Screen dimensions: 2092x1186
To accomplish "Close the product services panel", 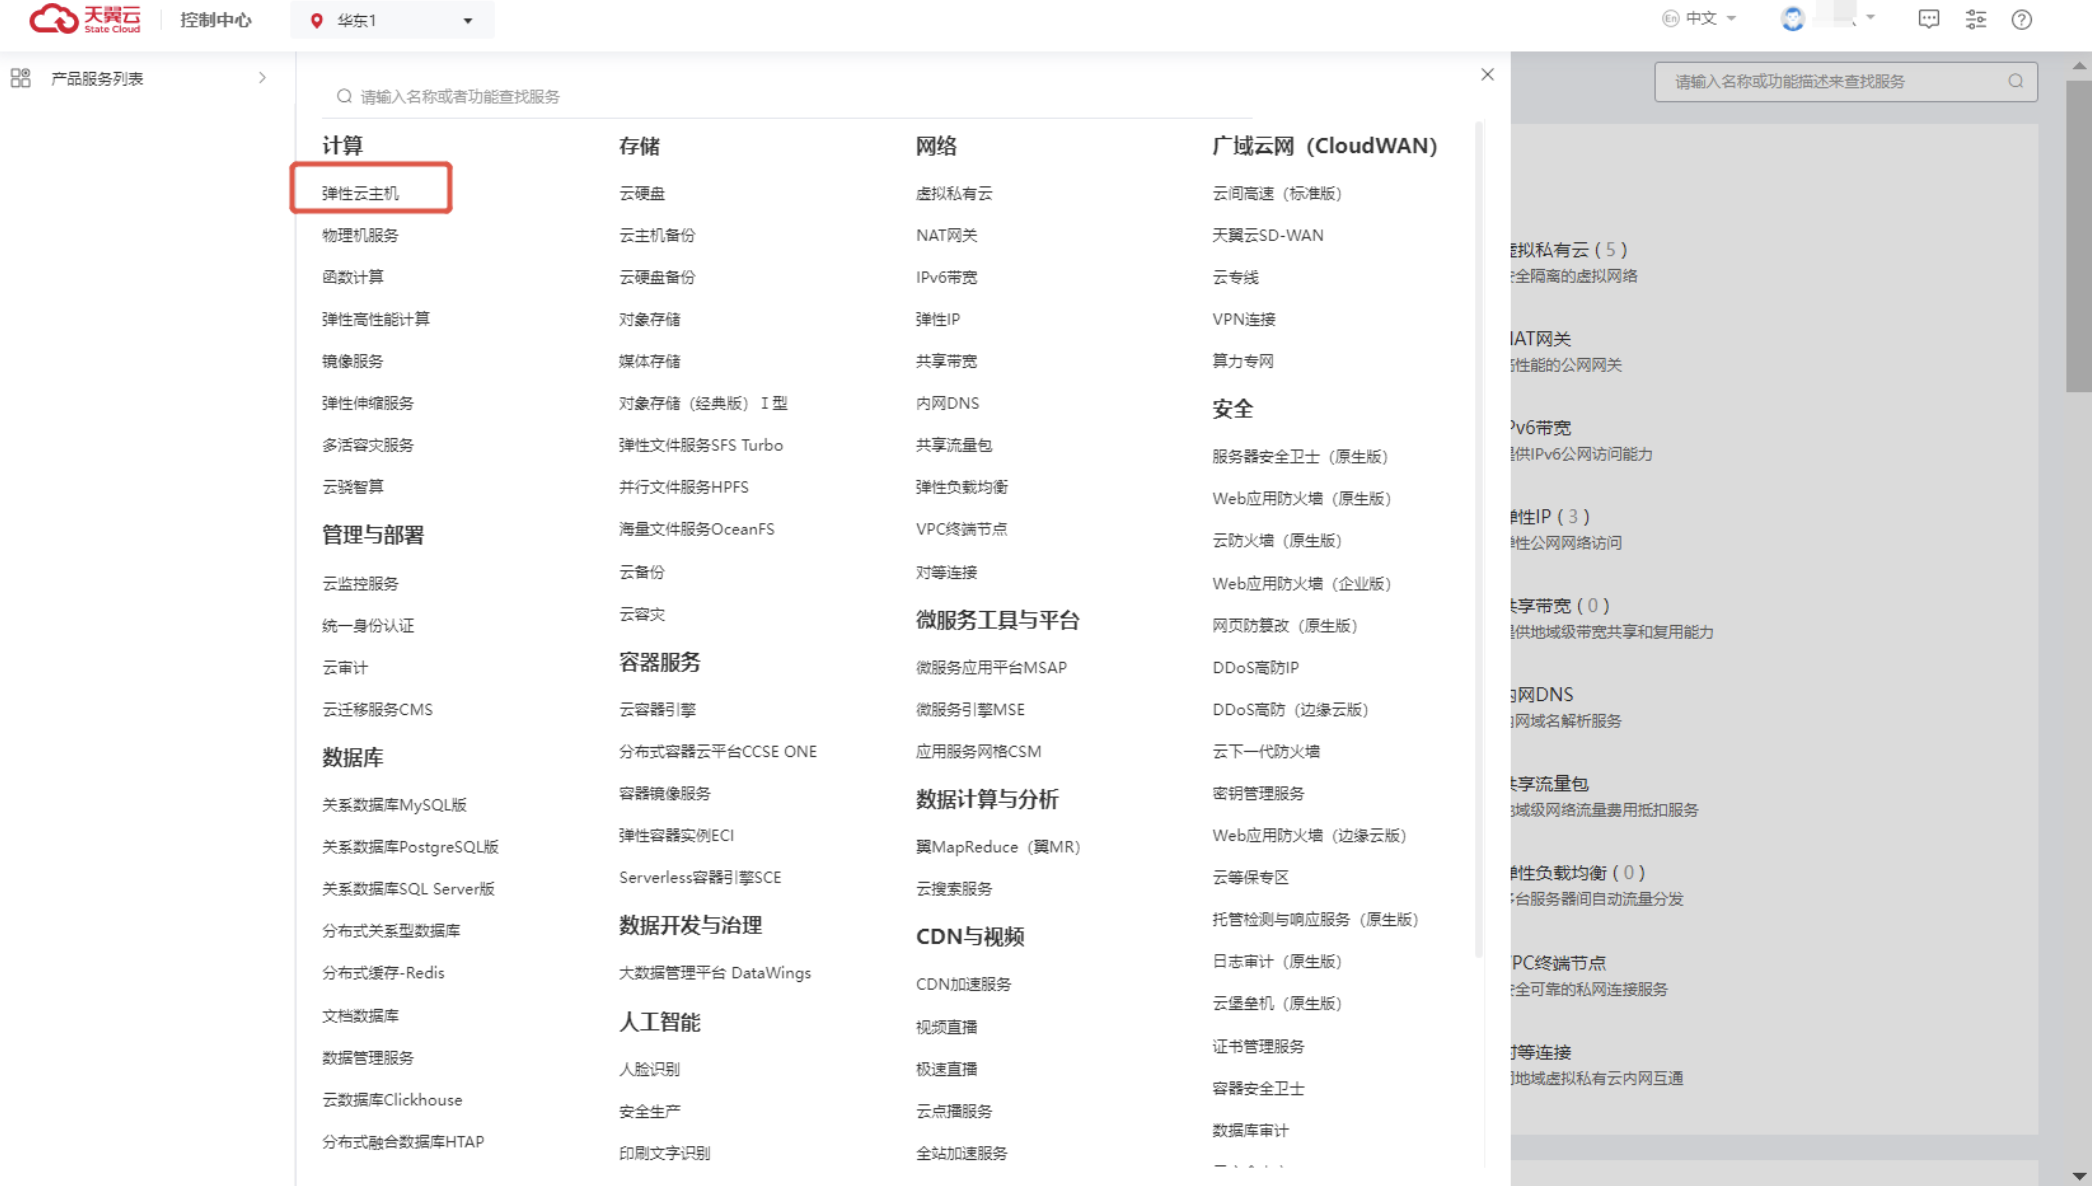I will 1487,75.
